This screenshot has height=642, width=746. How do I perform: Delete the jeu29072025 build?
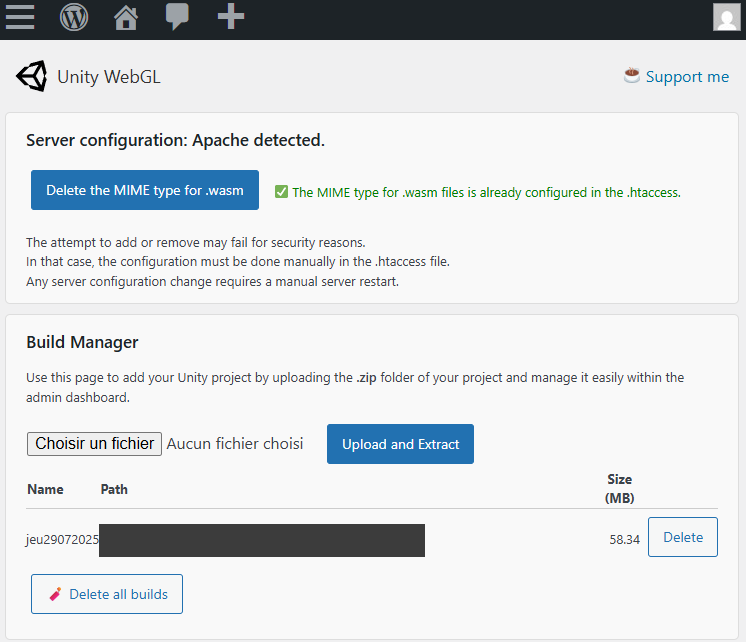click(683, 537)
